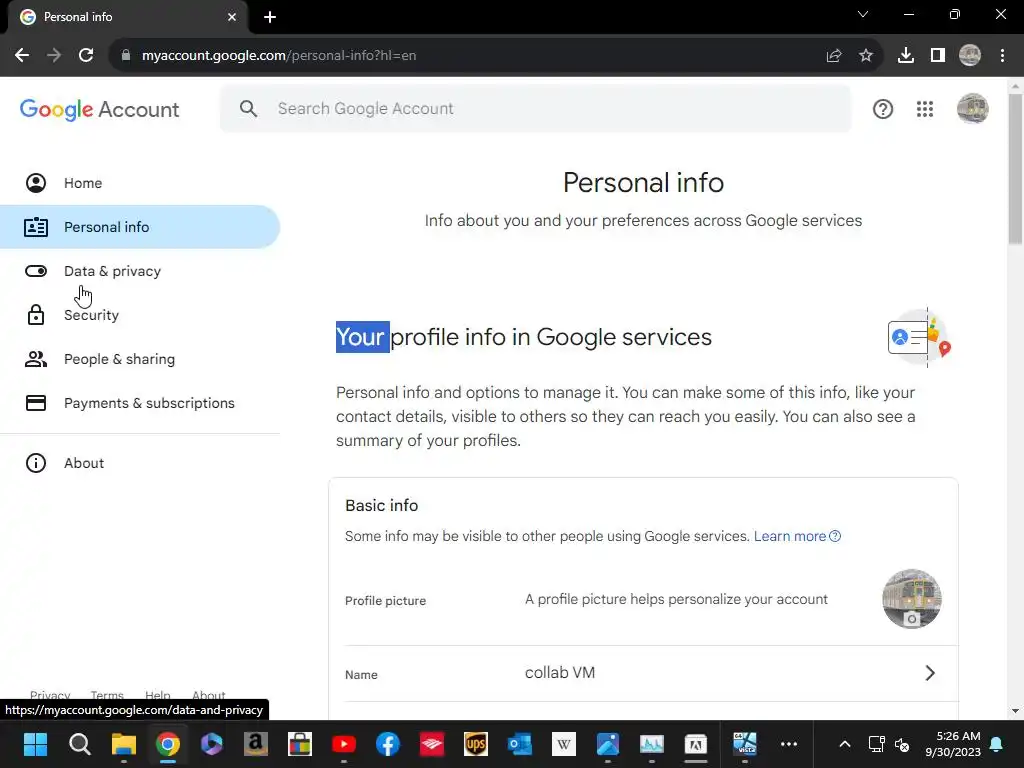Launch Facebook from the taskbar
1024x768 pixels.
pyautogui.click(x=388, y=744)
